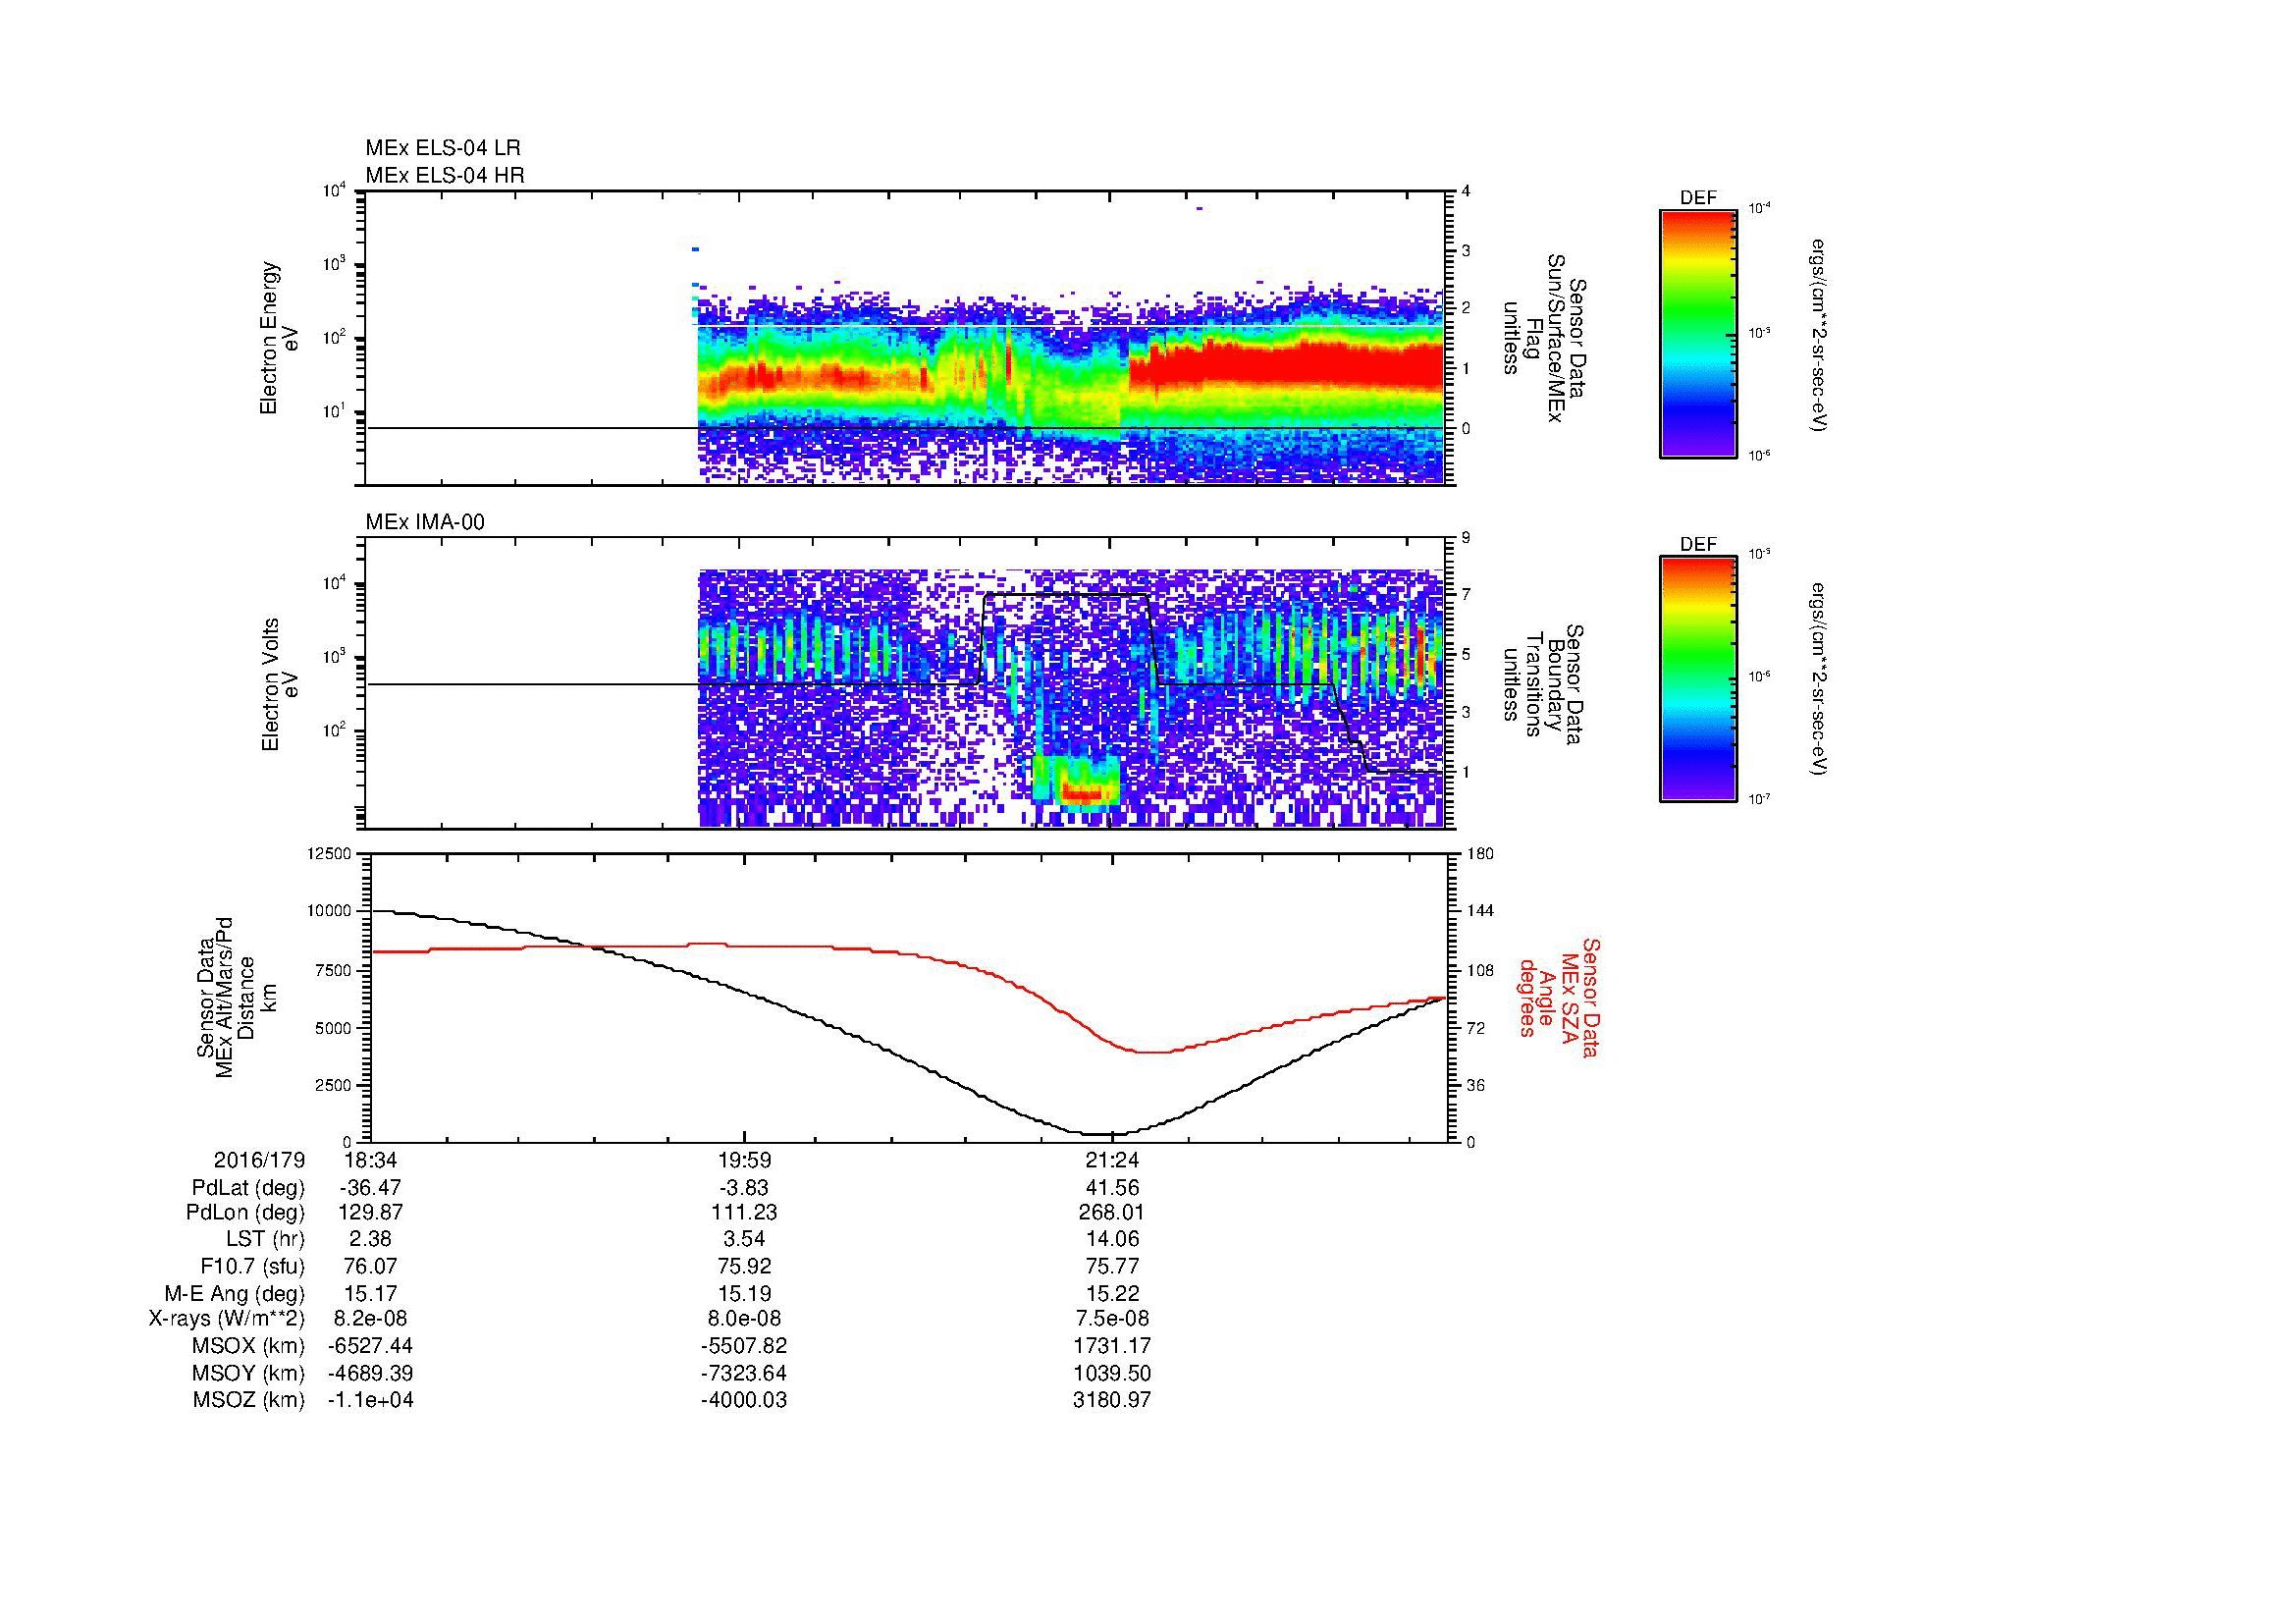Click the X-rays value '7.5e-08'
The image size is (2296, 1623).
(x=1112, y=1320)
